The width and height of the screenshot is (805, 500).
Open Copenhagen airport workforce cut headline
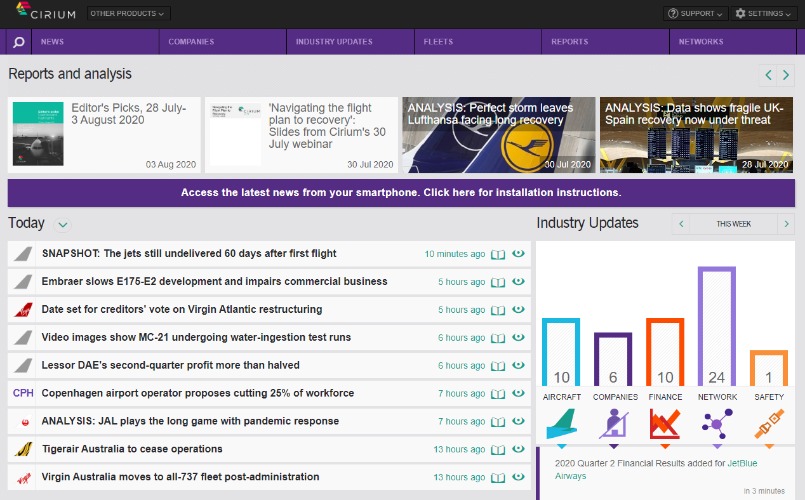[198, 393]
